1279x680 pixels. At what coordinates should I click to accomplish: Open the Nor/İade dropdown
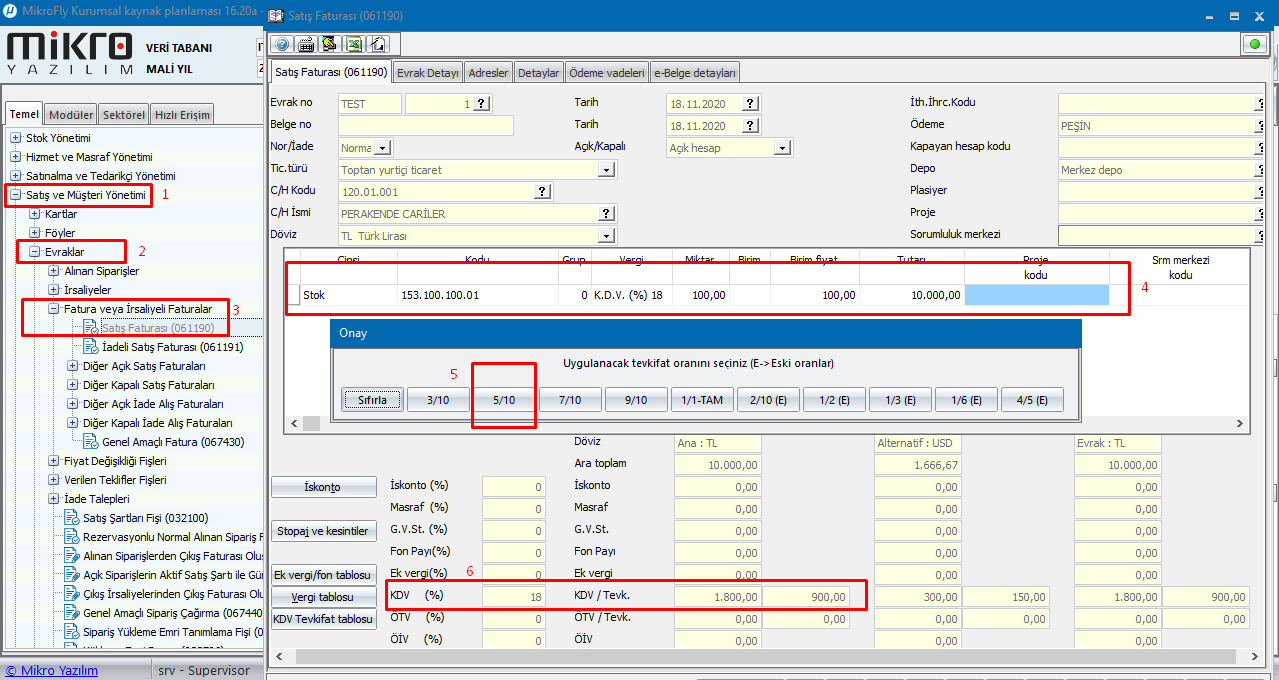pos(383,148)
